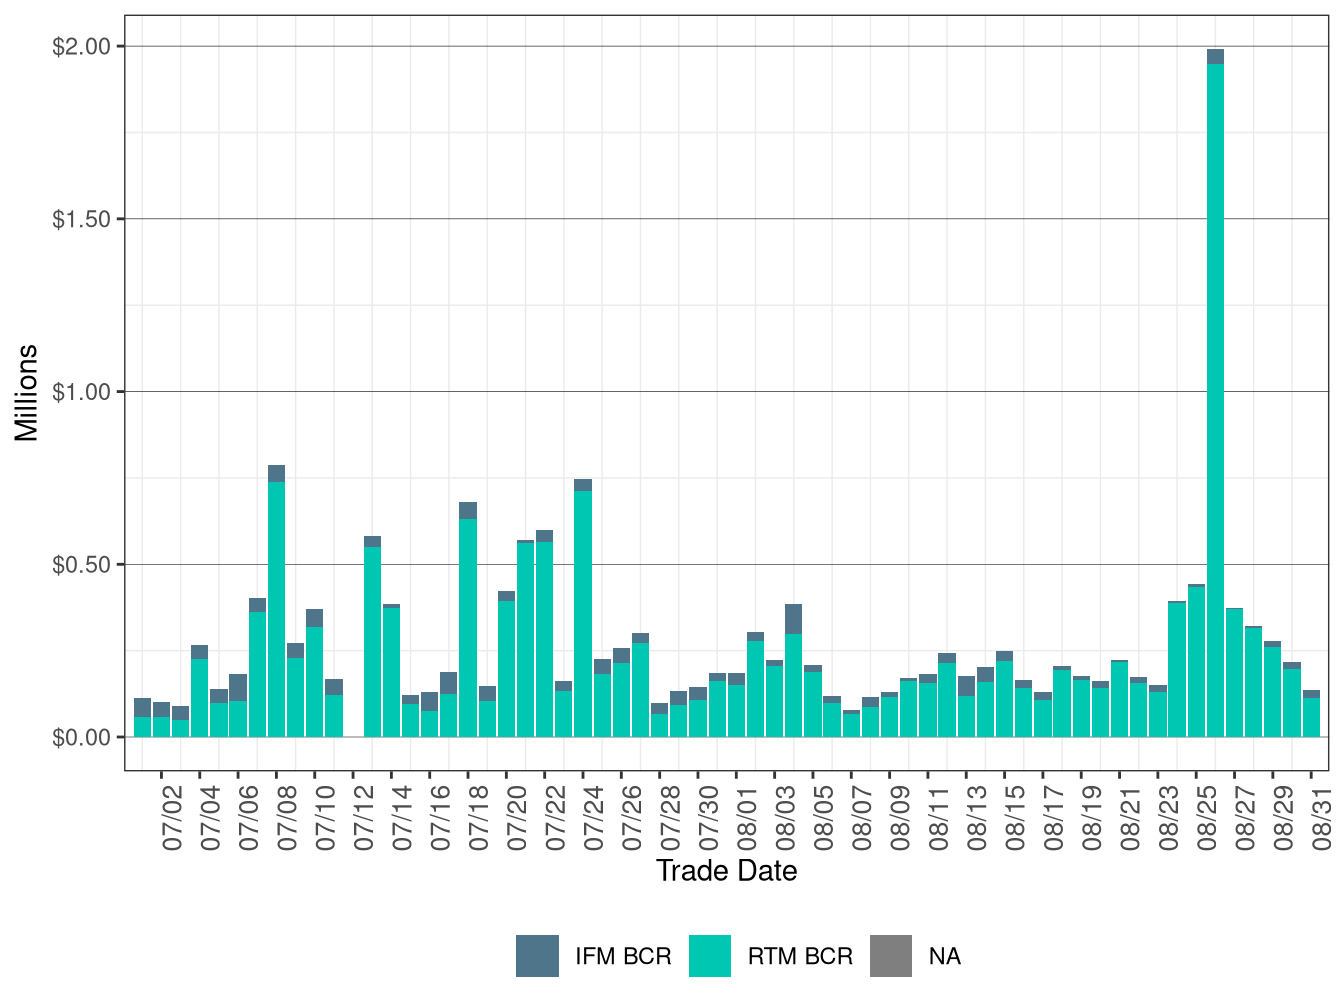Click the 'Millions' y-axis title

(27, 393)
